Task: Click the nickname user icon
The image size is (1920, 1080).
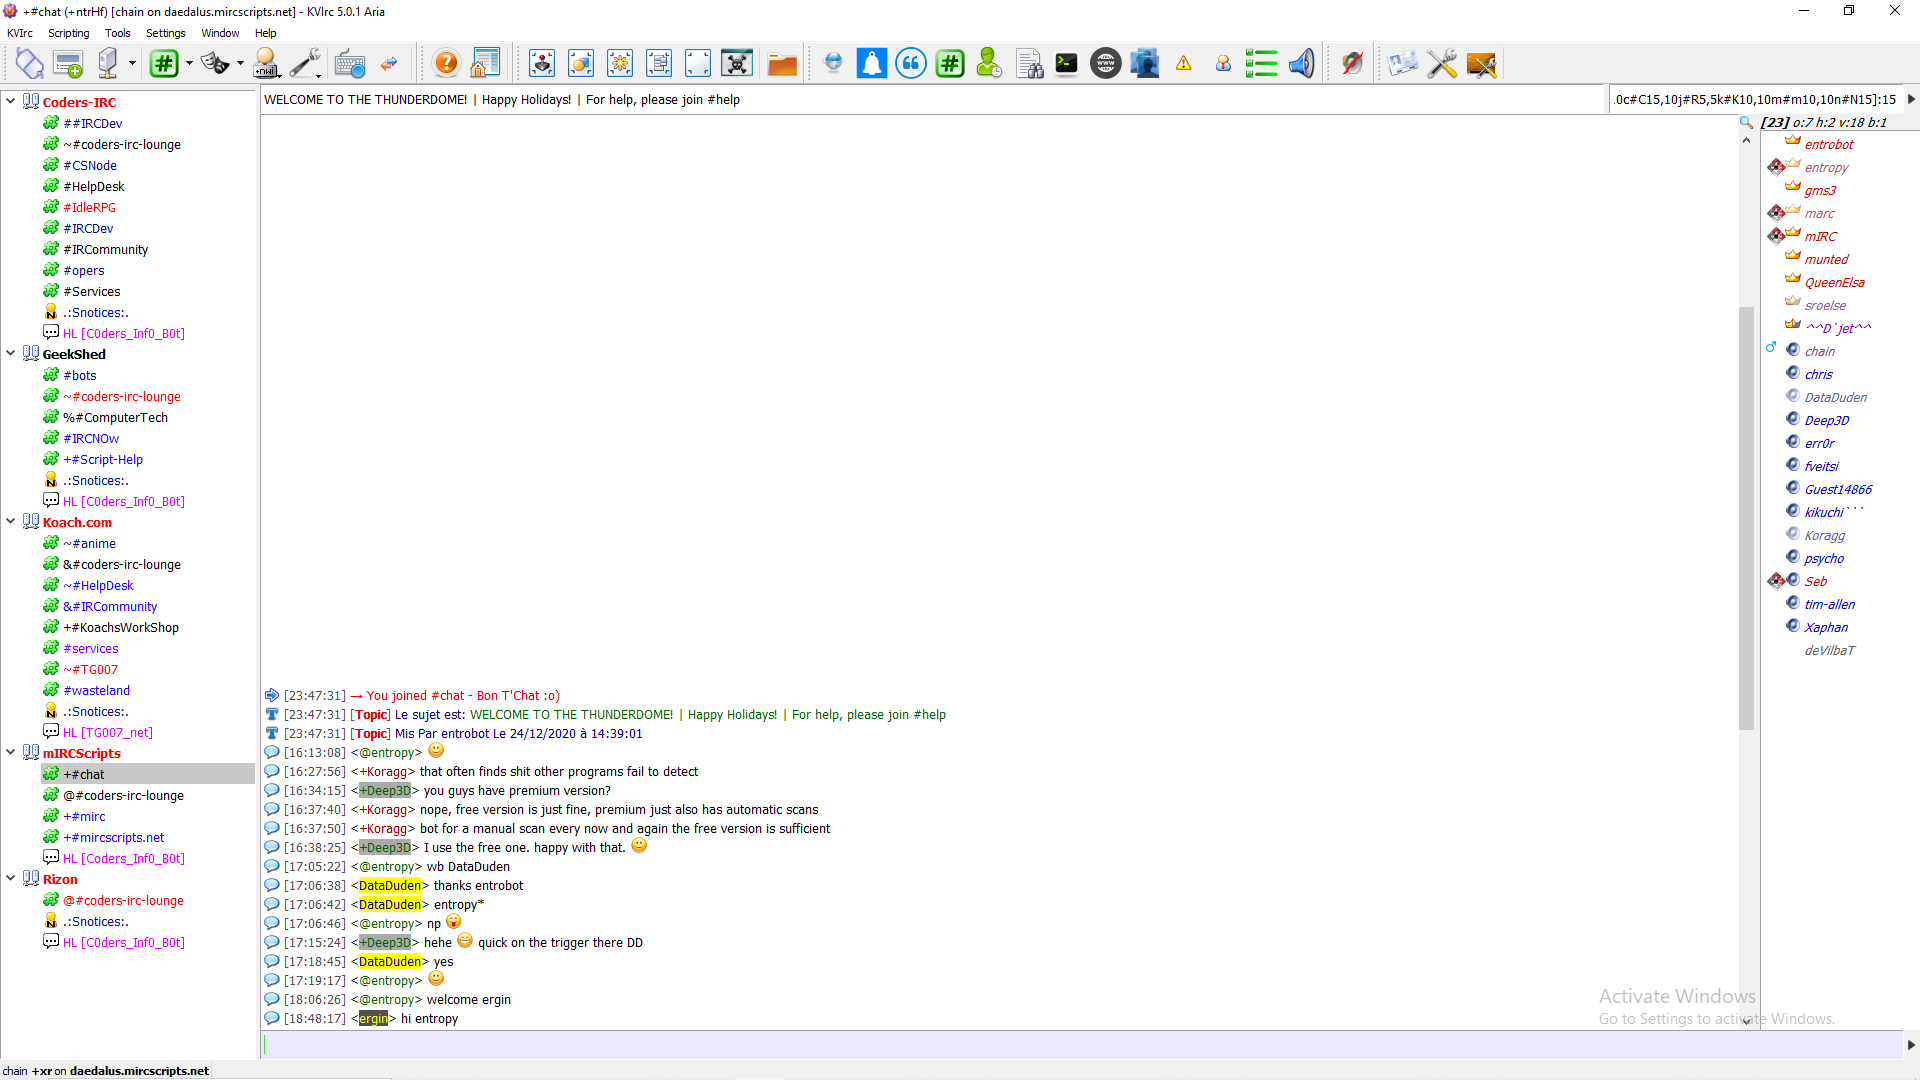Action: pos(266,64)
